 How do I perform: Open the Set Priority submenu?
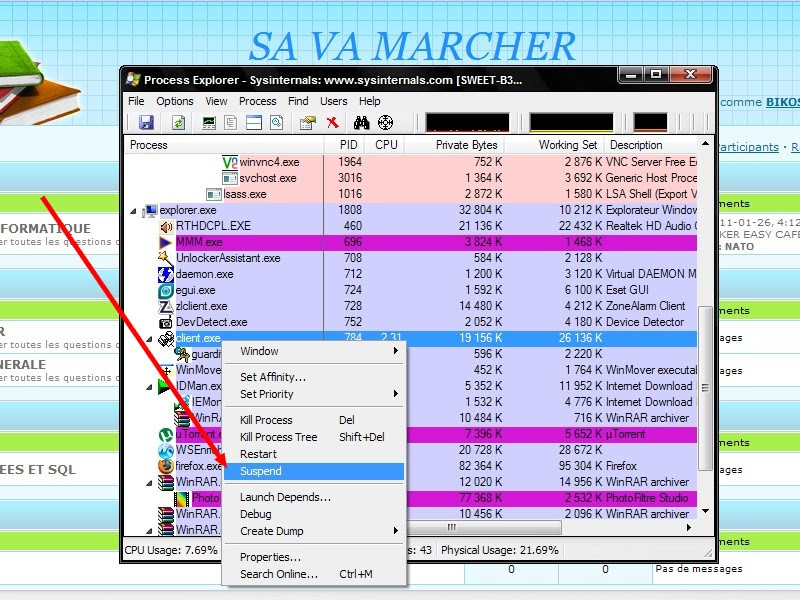(314, 394)
